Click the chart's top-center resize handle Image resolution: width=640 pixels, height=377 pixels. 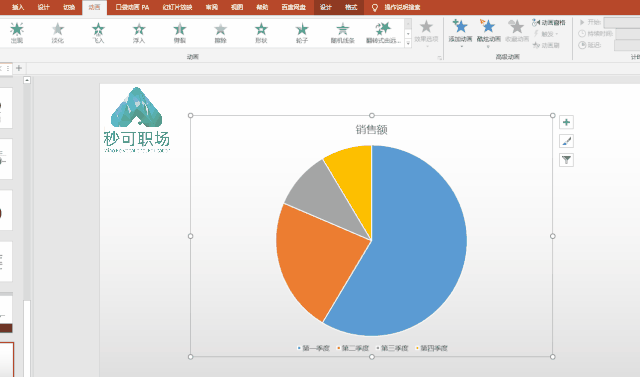(371, 115)
